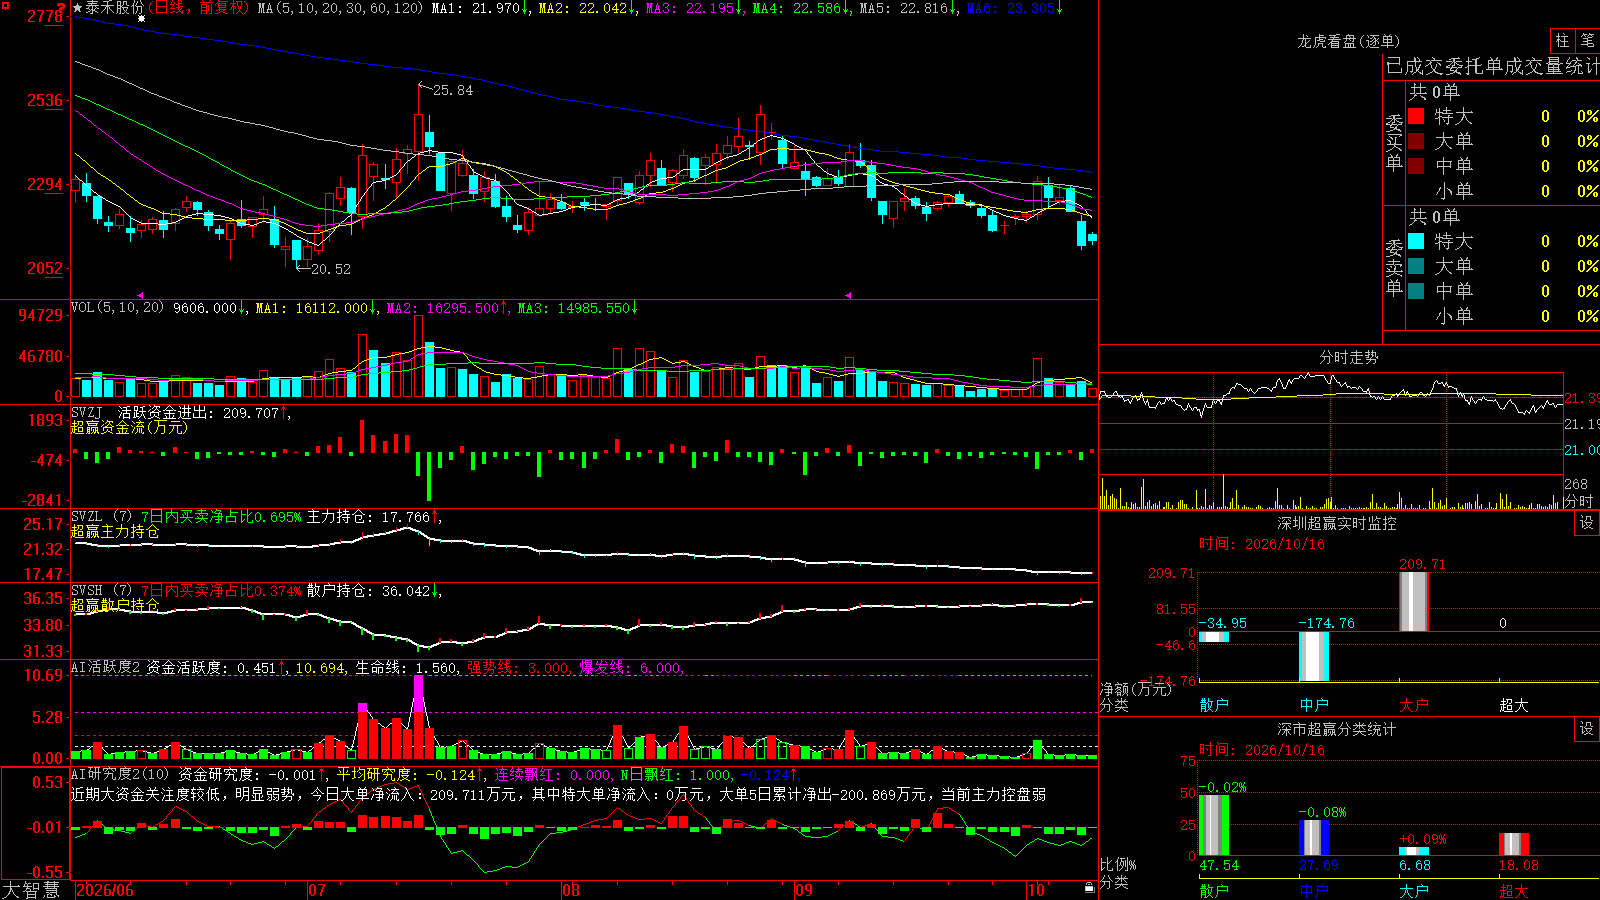Viewport: 1600px width, 900px height.
Task: Click the right magenta arrow marker below the K-line chart
Action: (x=848, y=295)
